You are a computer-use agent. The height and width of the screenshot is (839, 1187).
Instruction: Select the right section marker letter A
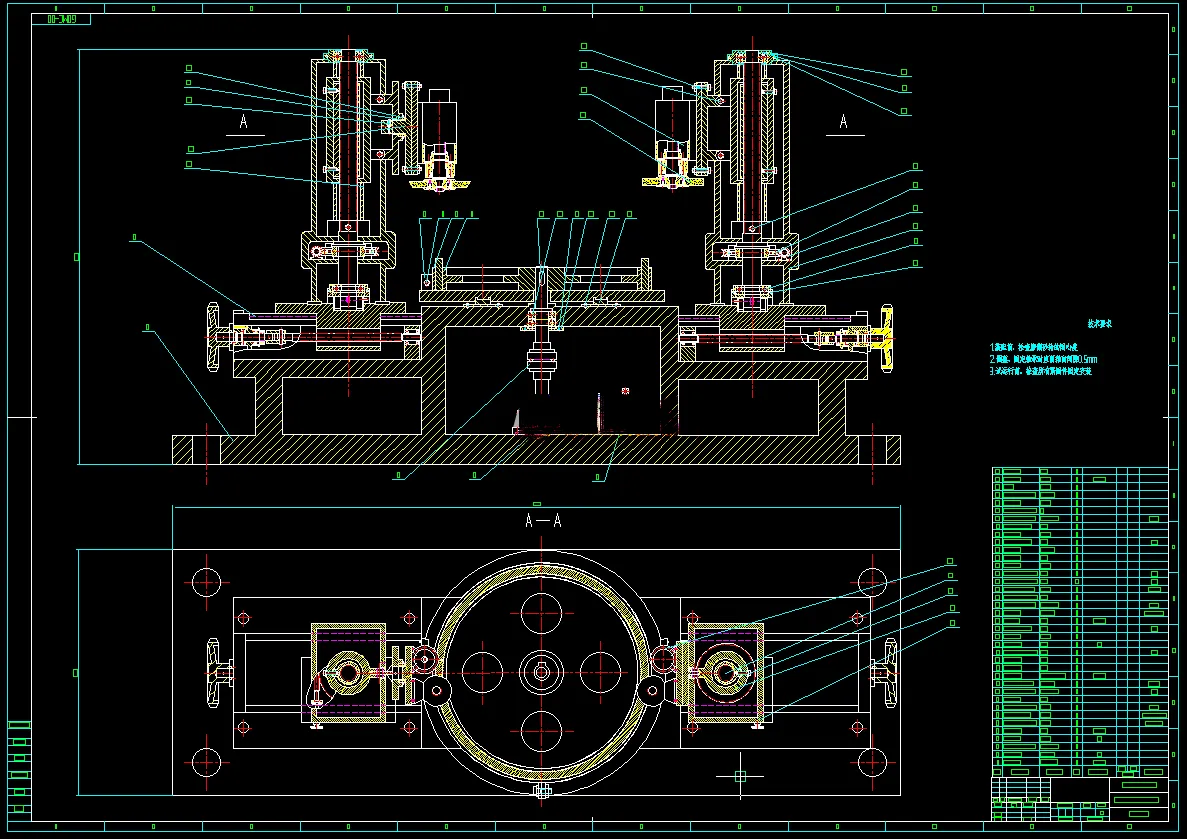(844, 121)
